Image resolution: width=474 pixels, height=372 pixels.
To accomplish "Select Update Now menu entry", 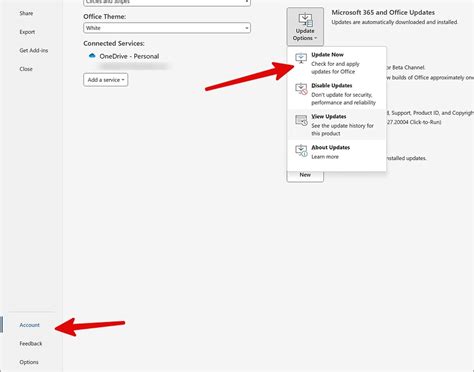I will tap(337, 63).
